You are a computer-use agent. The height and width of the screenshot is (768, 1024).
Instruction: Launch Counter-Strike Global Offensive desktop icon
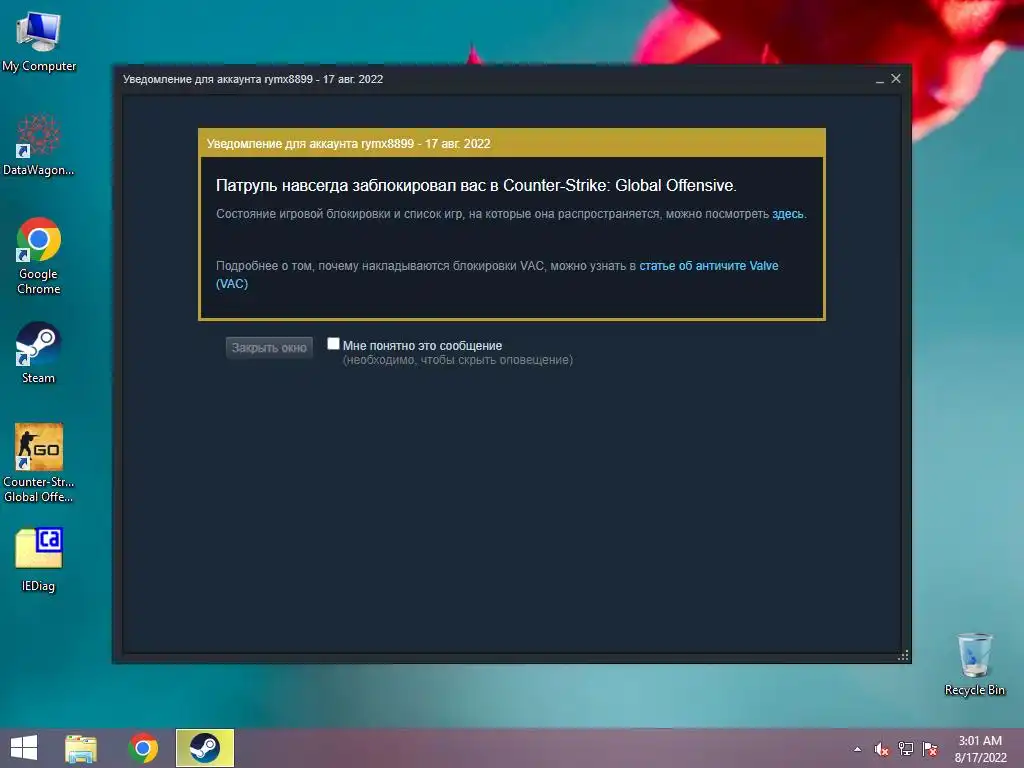click(x=39, y=462)
